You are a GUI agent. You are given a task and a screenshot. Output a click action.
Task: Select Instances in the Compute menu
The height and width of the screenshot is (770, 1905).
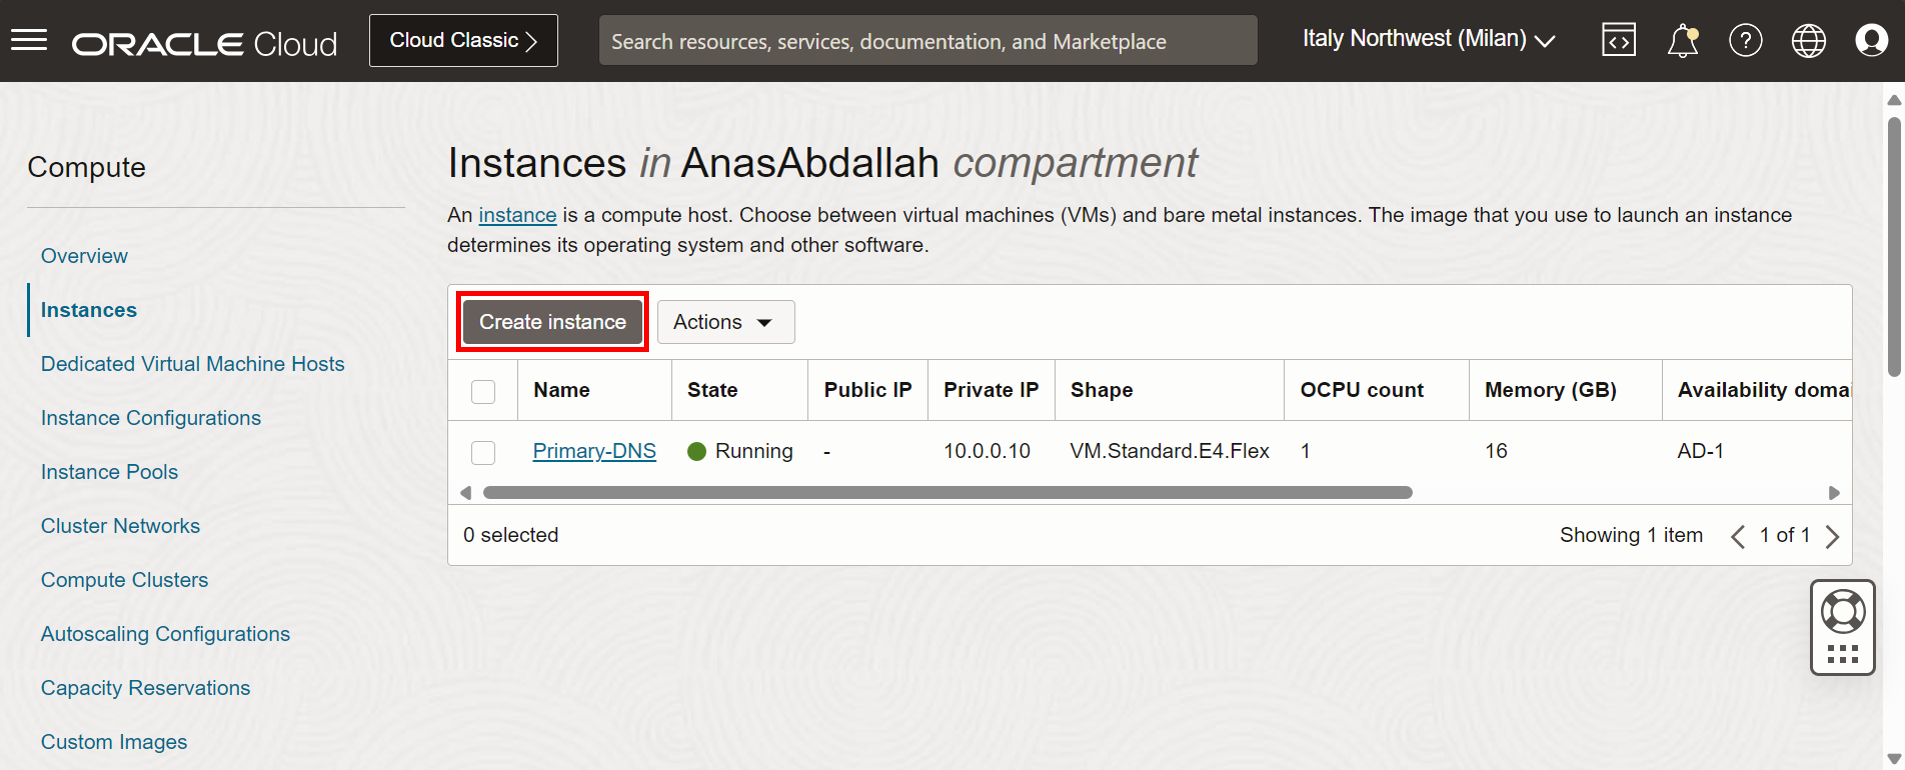pyautogui.click(x=89, y=310)
